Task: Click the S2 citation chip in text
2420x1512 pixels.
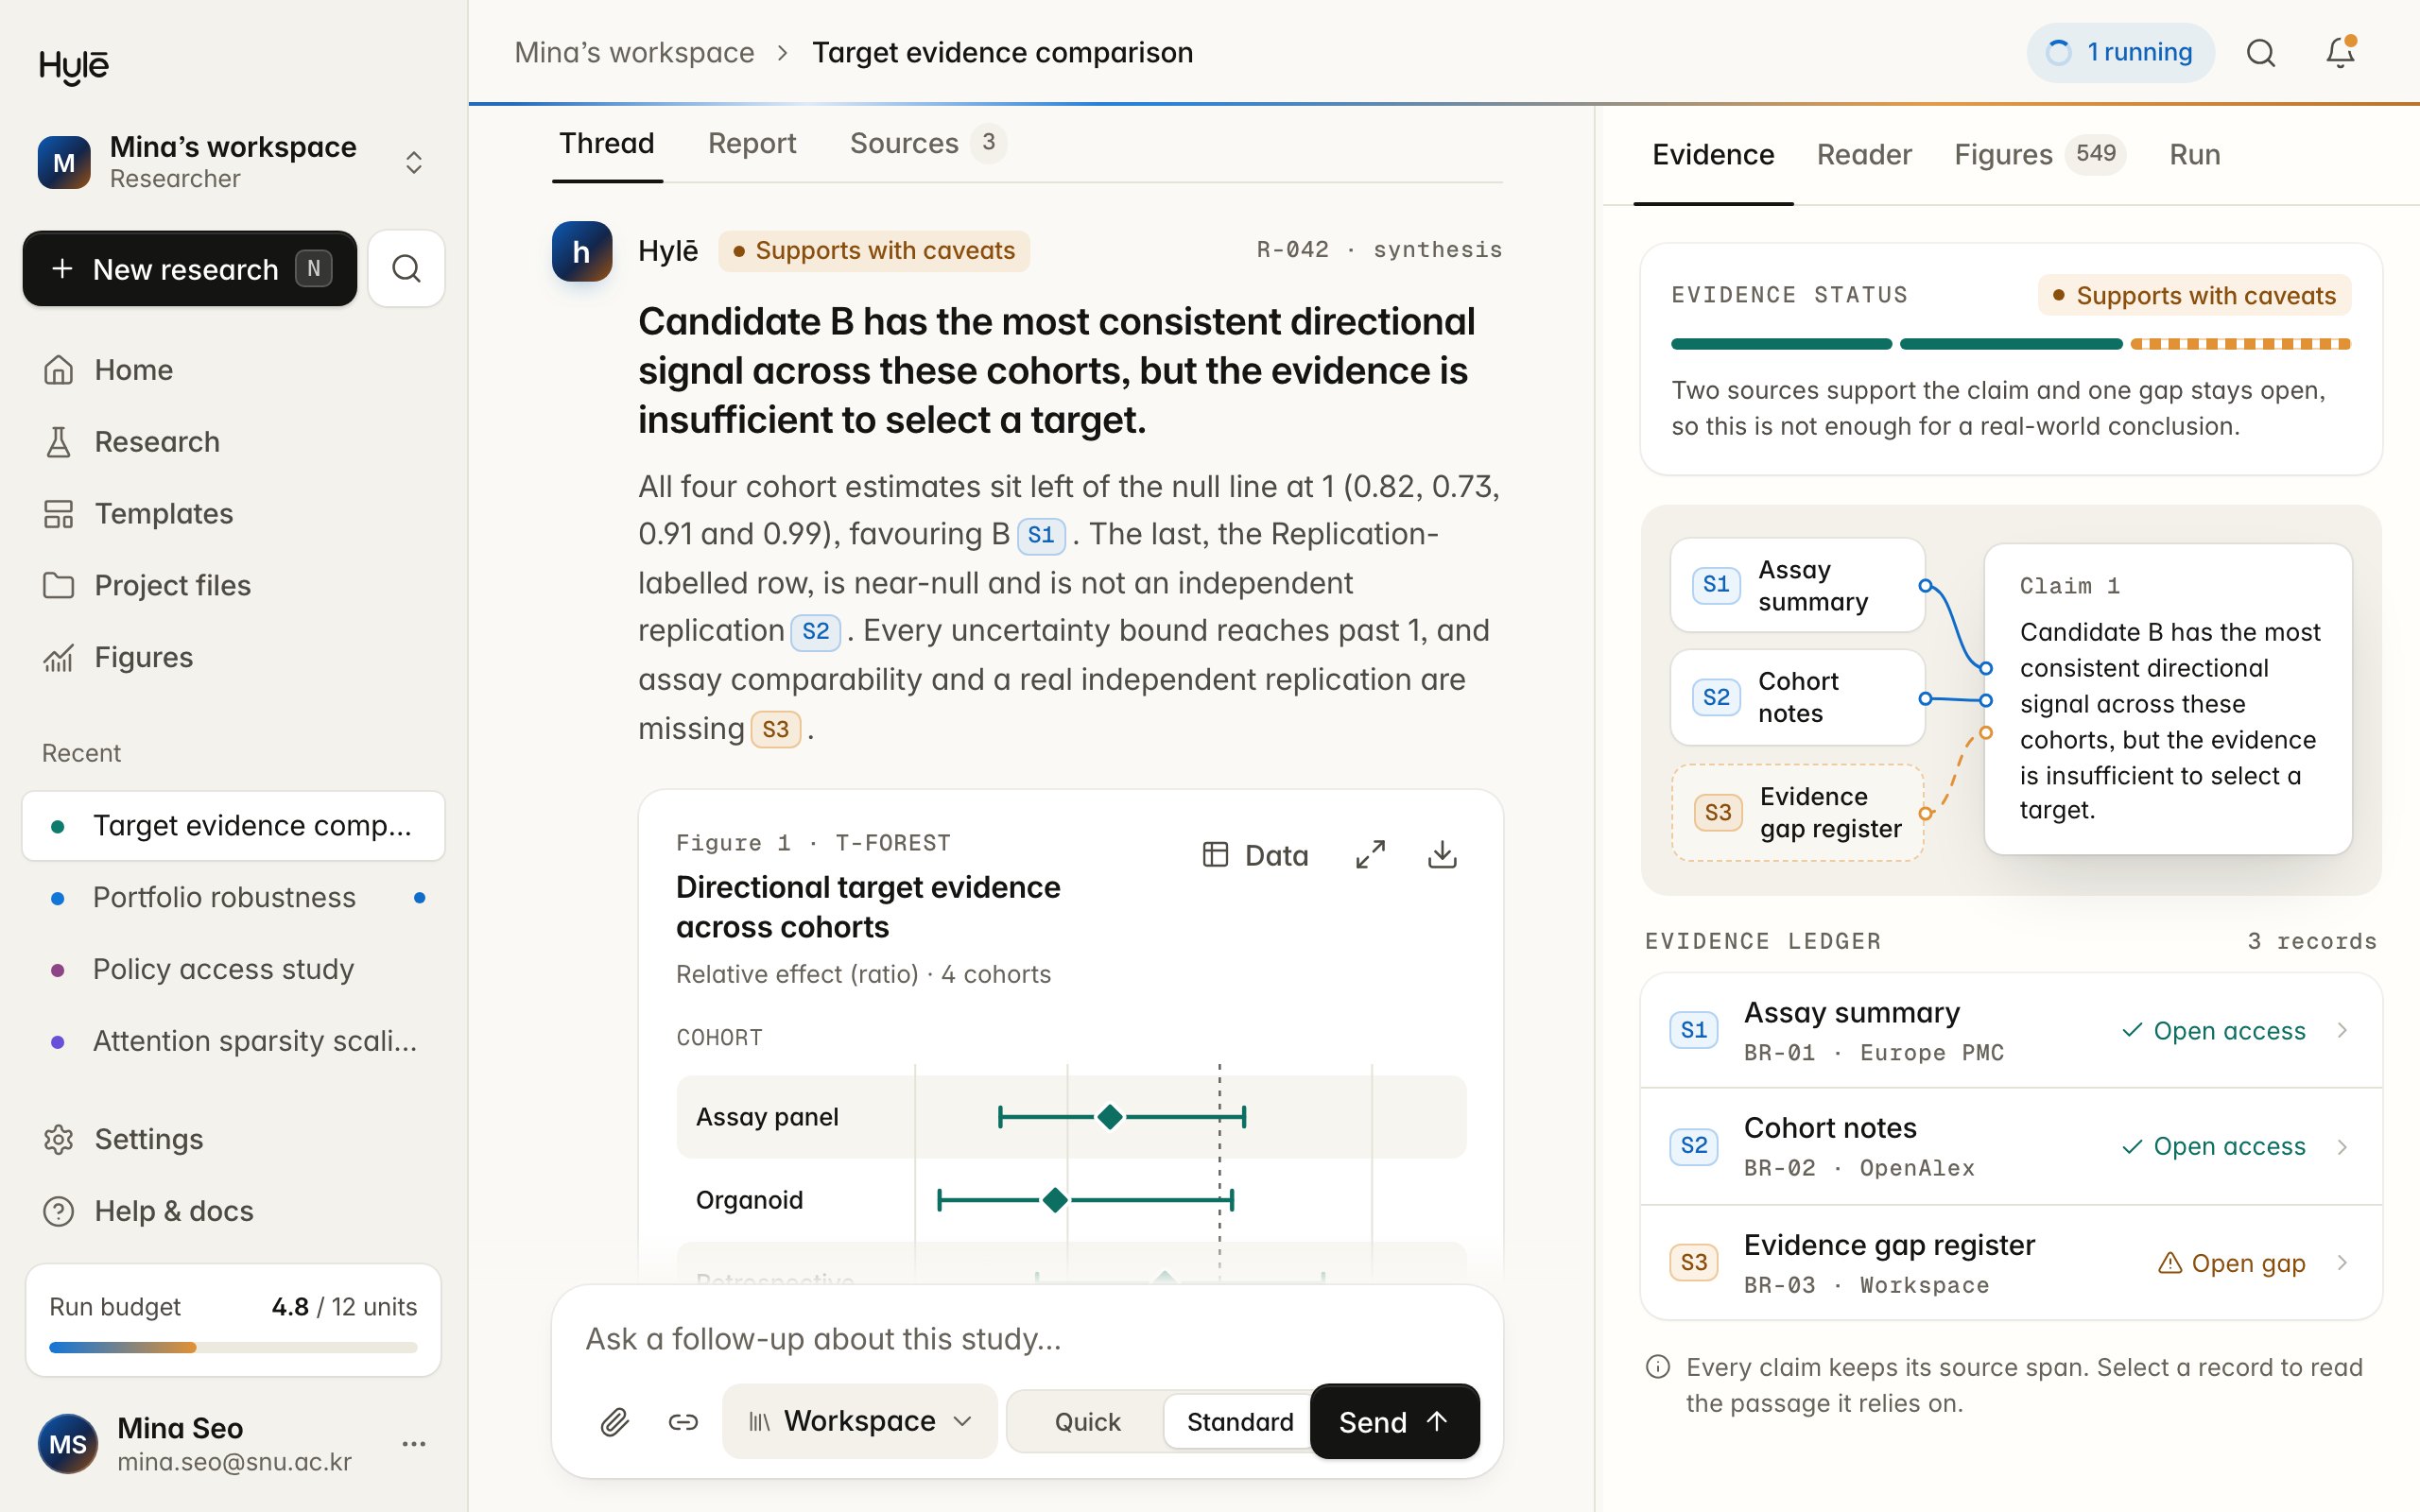Action: tap(815, 631)
